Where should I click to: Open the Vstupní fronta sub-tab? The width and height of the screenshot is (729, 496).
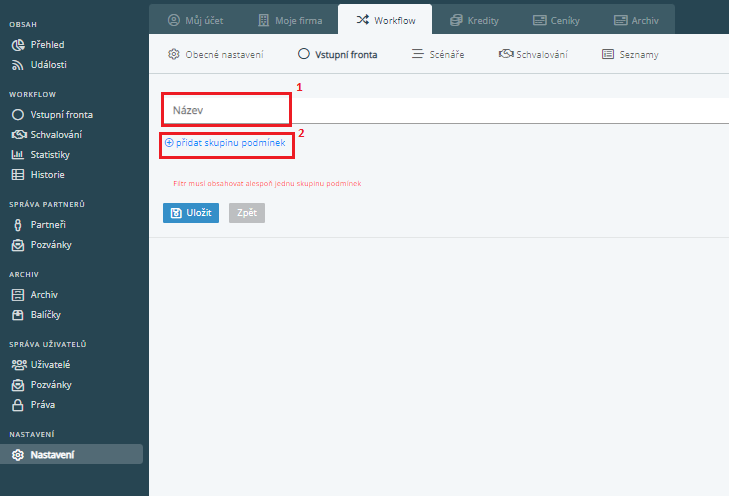point(338,54)
